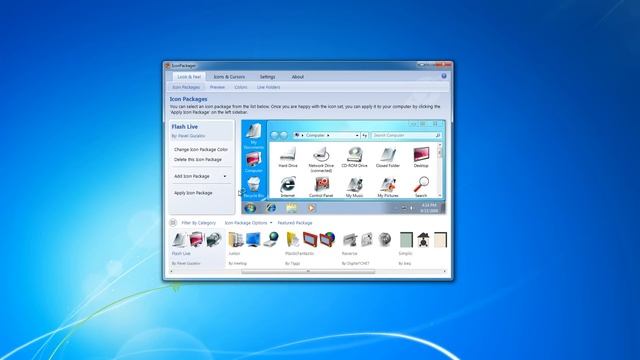Screen dimensions: 640x360
Task: Switch to the Look & Feel tab
Action: (189, 77)
